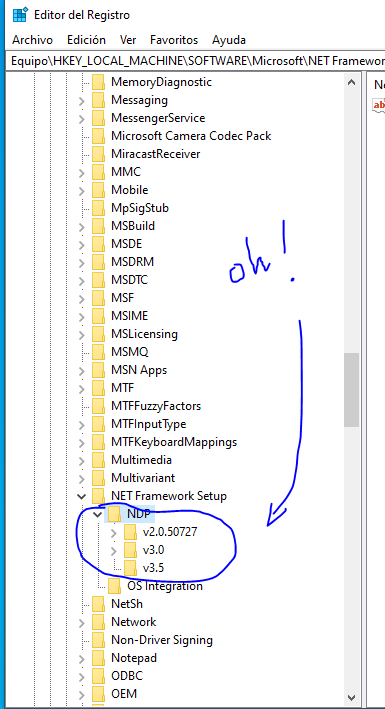The width and height of the screenshot is (385, 709).
Task: Select the Multimedia tree entry
Action: 141,460
